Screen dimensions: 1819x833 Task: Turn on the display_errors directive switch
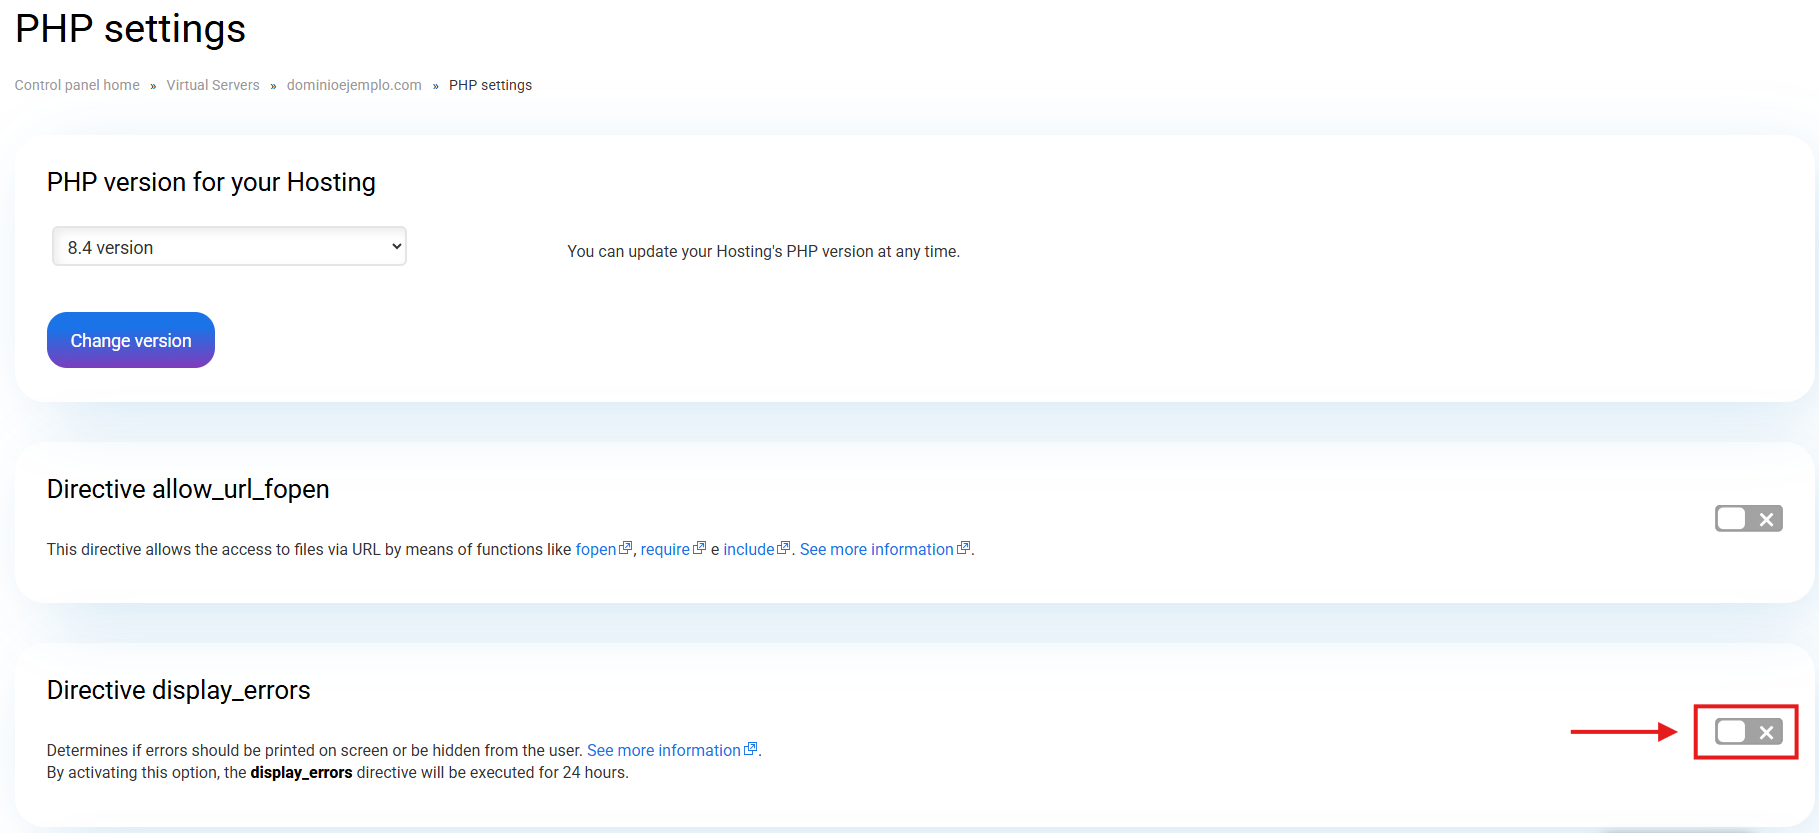[1748, 732]
